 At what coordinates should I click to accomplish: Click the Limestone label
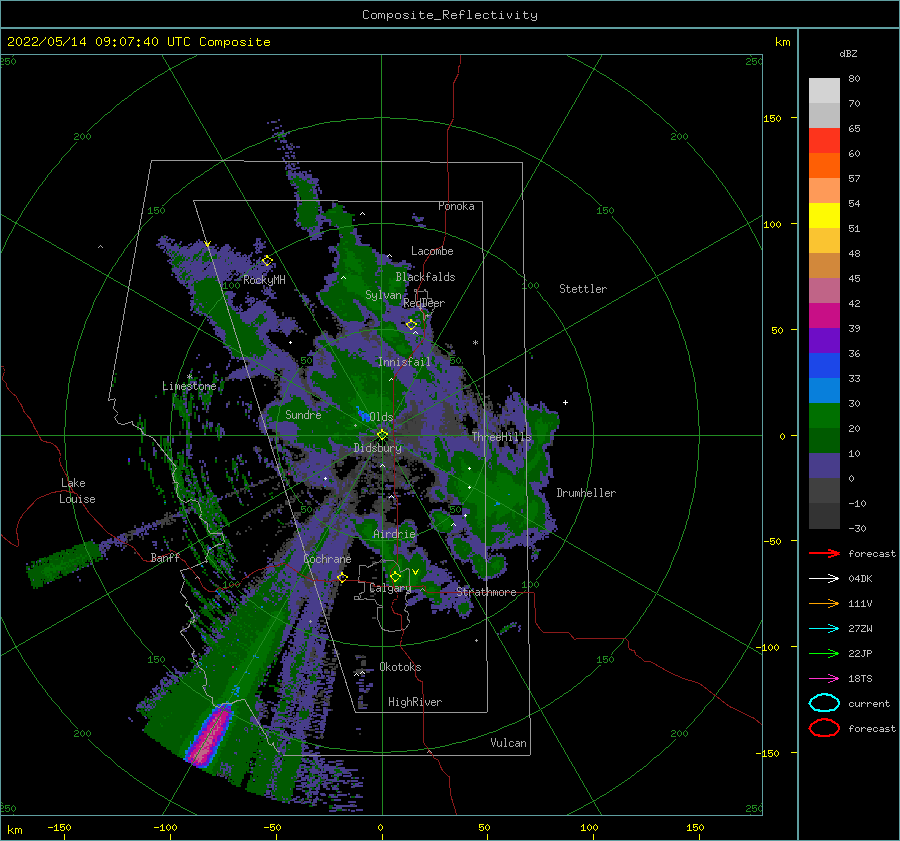click(x=189, y=386)
